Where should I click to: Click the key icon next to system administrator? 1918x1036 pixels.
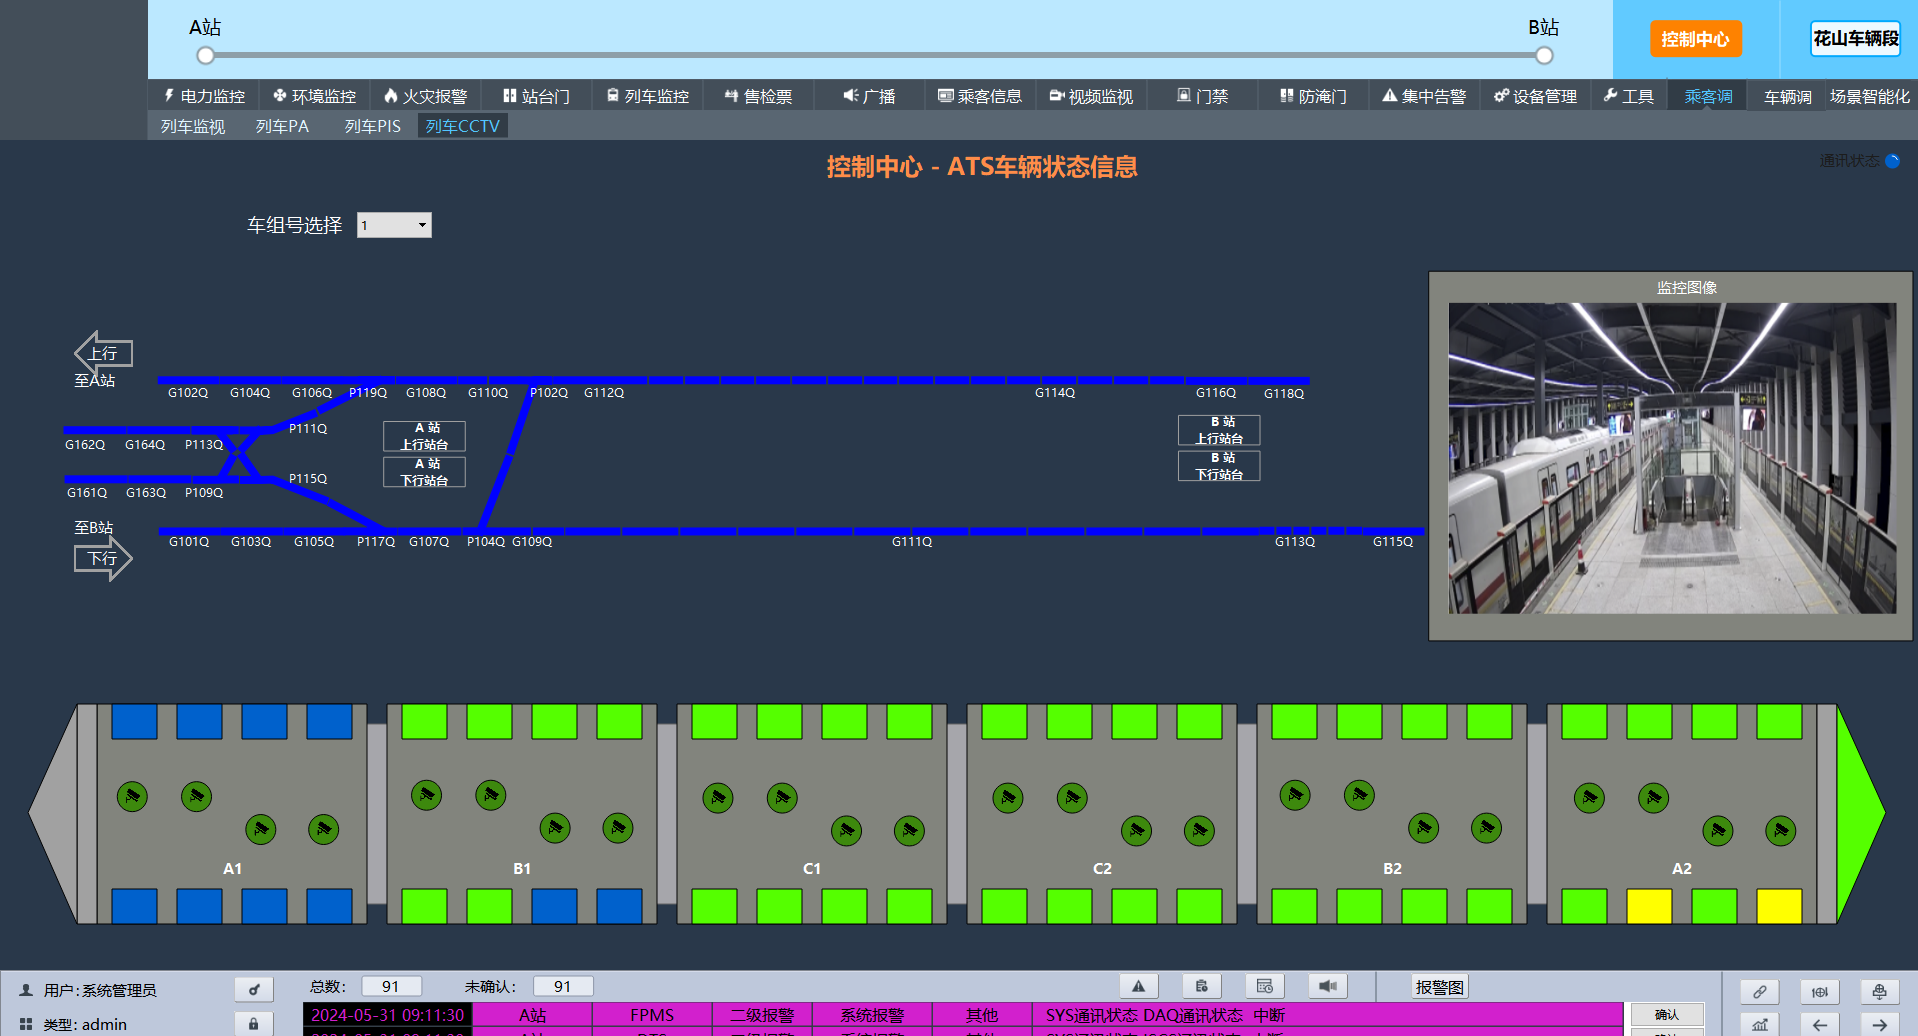tap(254, 990)
